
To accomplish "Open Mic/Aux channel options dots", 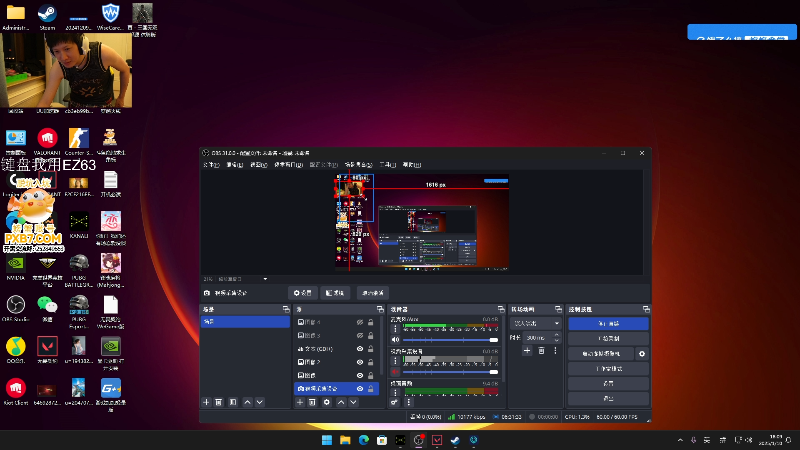I will [395, 329].
